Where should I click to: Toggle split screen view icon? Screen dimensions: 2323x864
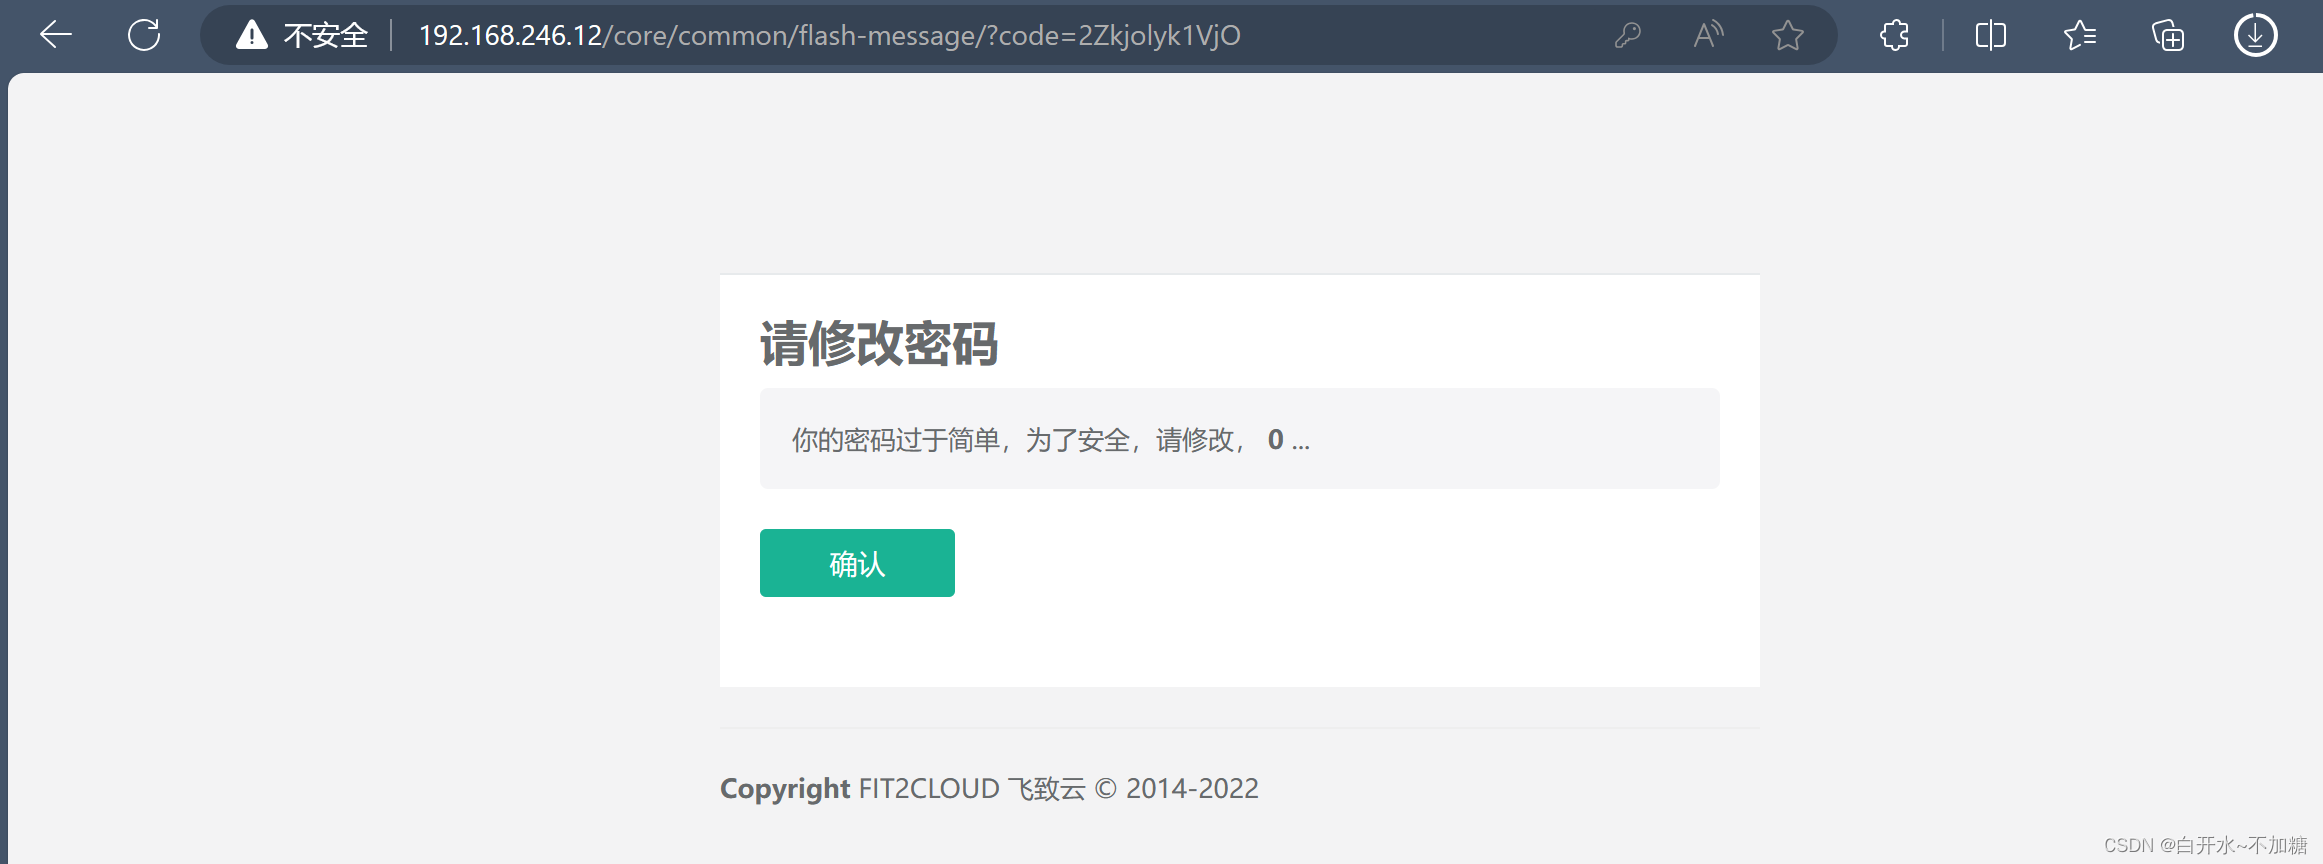[1991, 35]
